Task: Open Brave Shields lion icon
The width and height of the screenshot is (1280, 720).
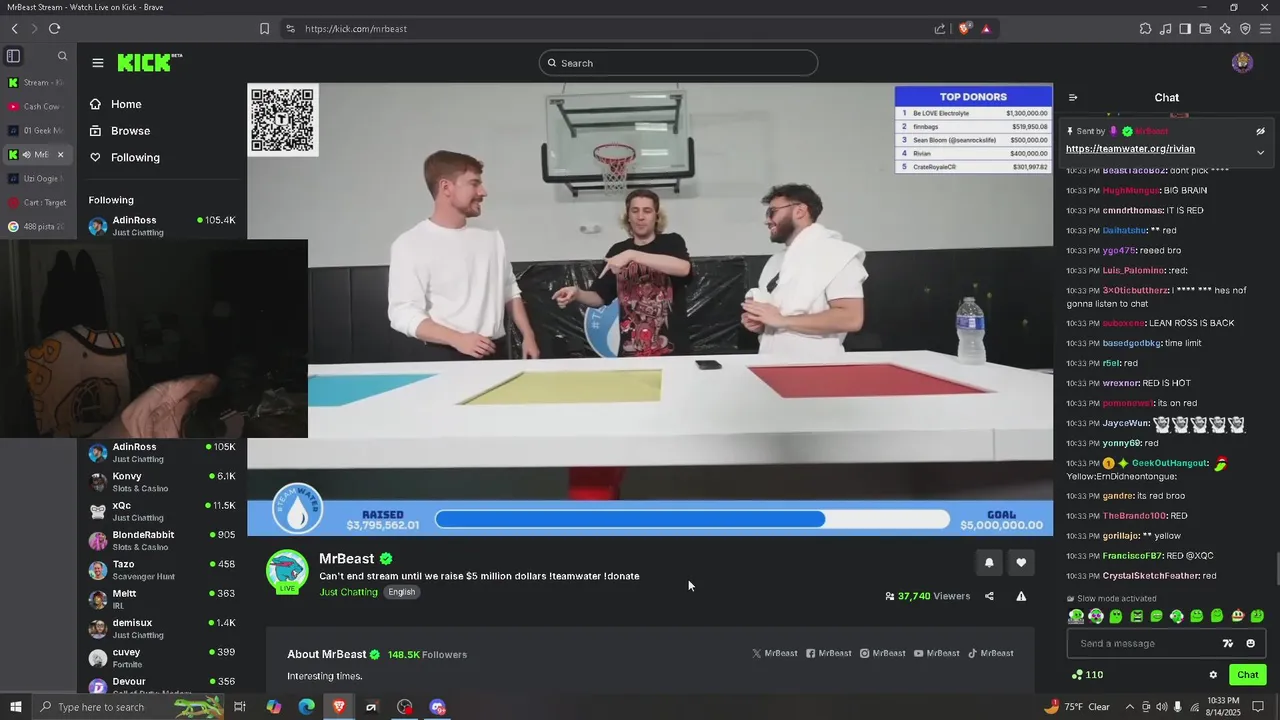Action: (964, 29)
